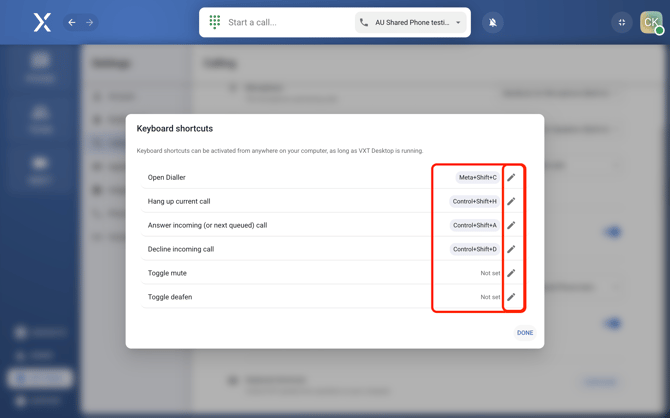Click the collapse window icon
Image resolution: width=670 pixels, height=418 pixels.
pyautogui.click(x=622, y=22)
